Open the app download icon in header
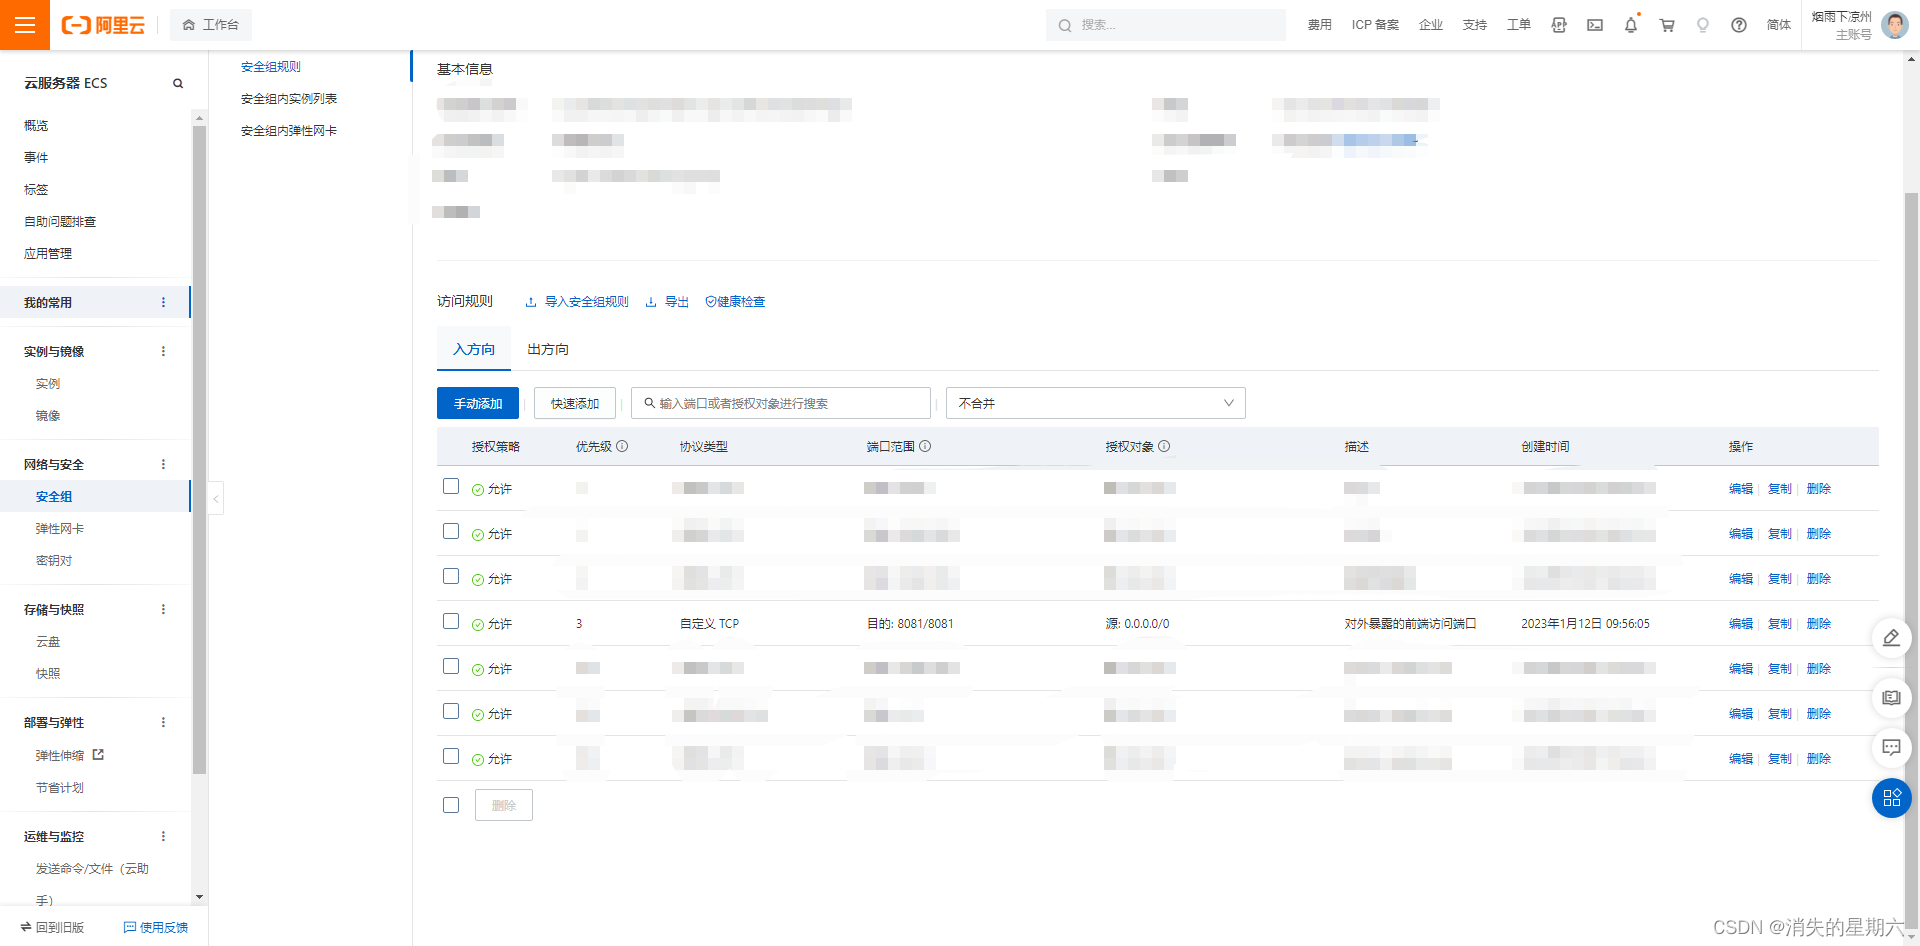 point(1559,25)
